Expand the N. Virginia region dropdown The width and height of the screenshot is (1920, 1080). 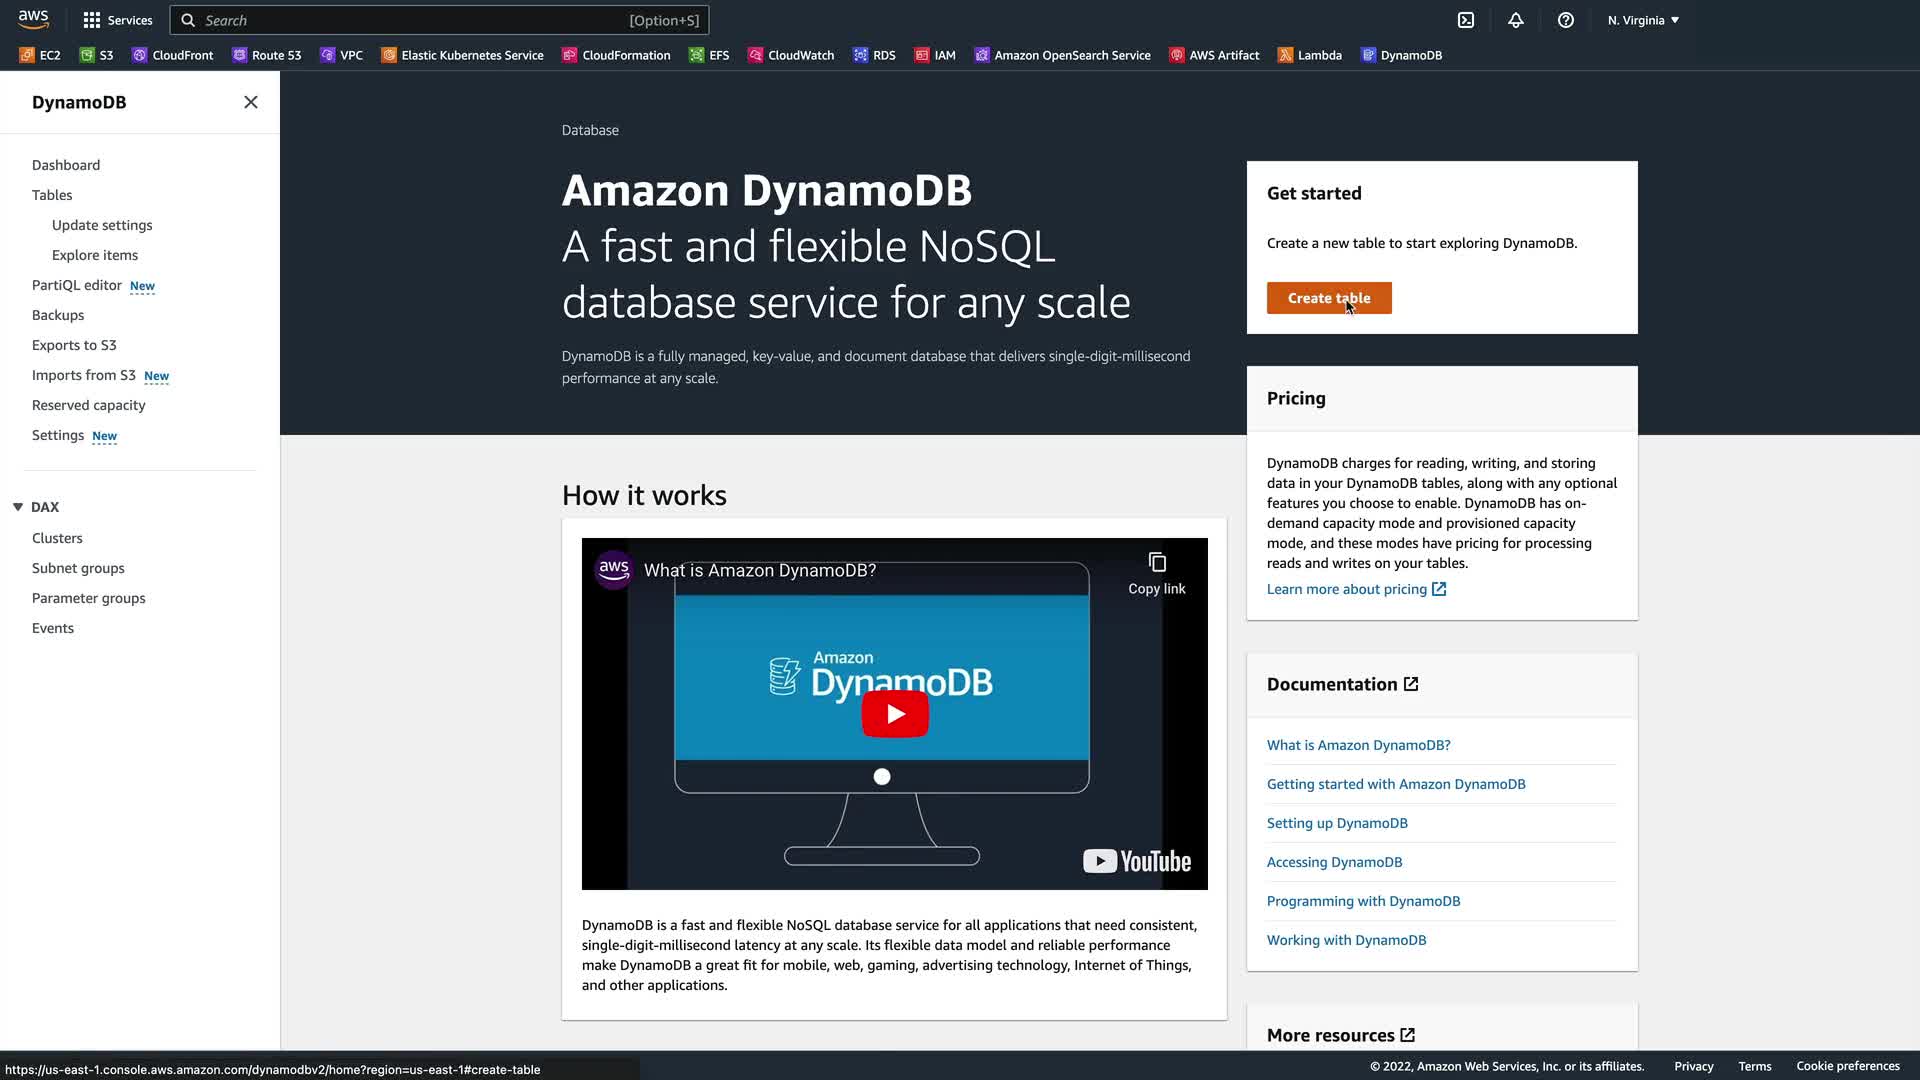click(1643, 20)
